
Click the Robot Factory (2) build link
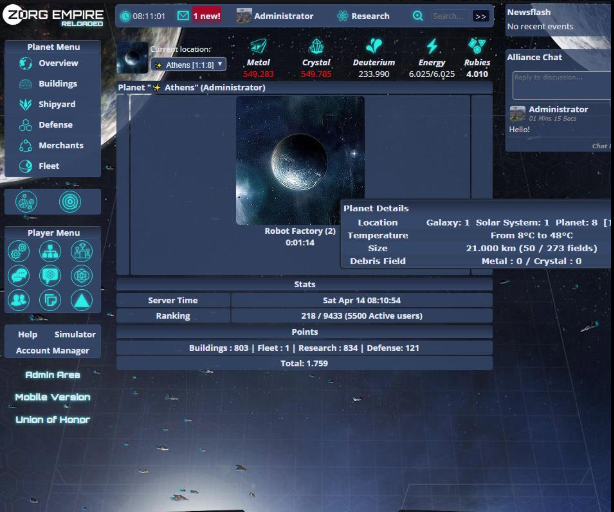[300, 231]
